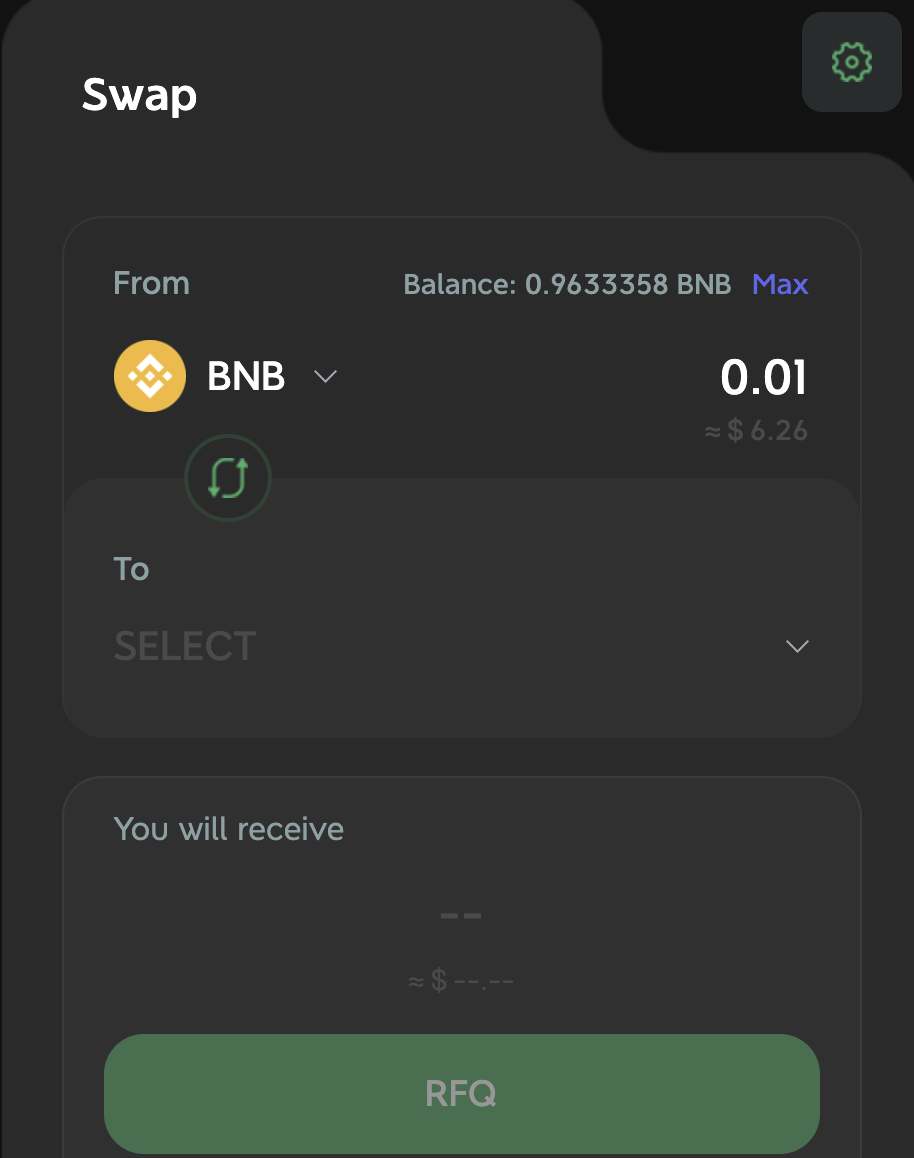Viewport: 914px width, 1158px height.
Task: Click the "You will receive" label
Action: coord(229,829)
